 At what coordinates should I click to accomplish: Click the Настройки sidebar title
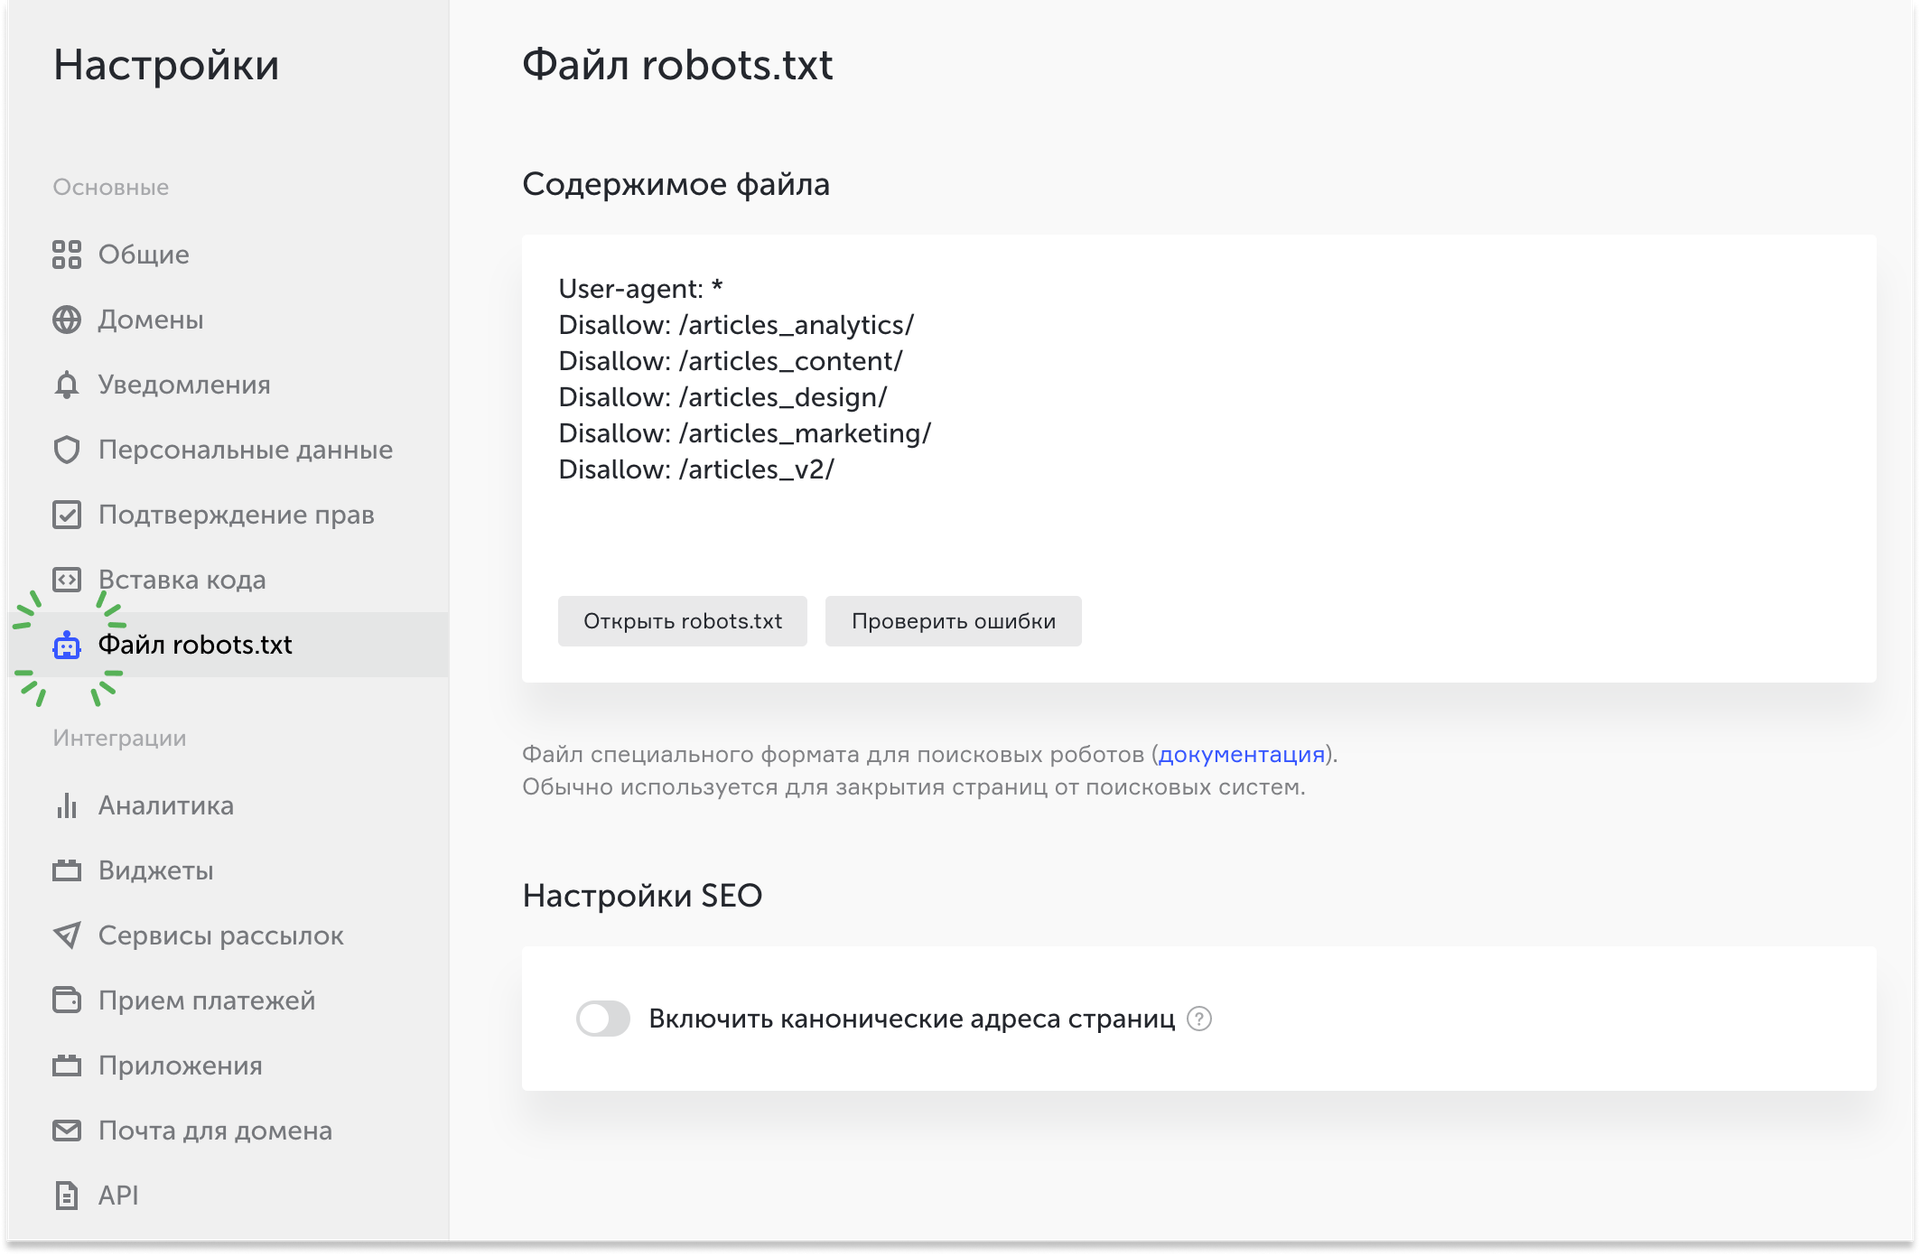(x=166, y=65)
